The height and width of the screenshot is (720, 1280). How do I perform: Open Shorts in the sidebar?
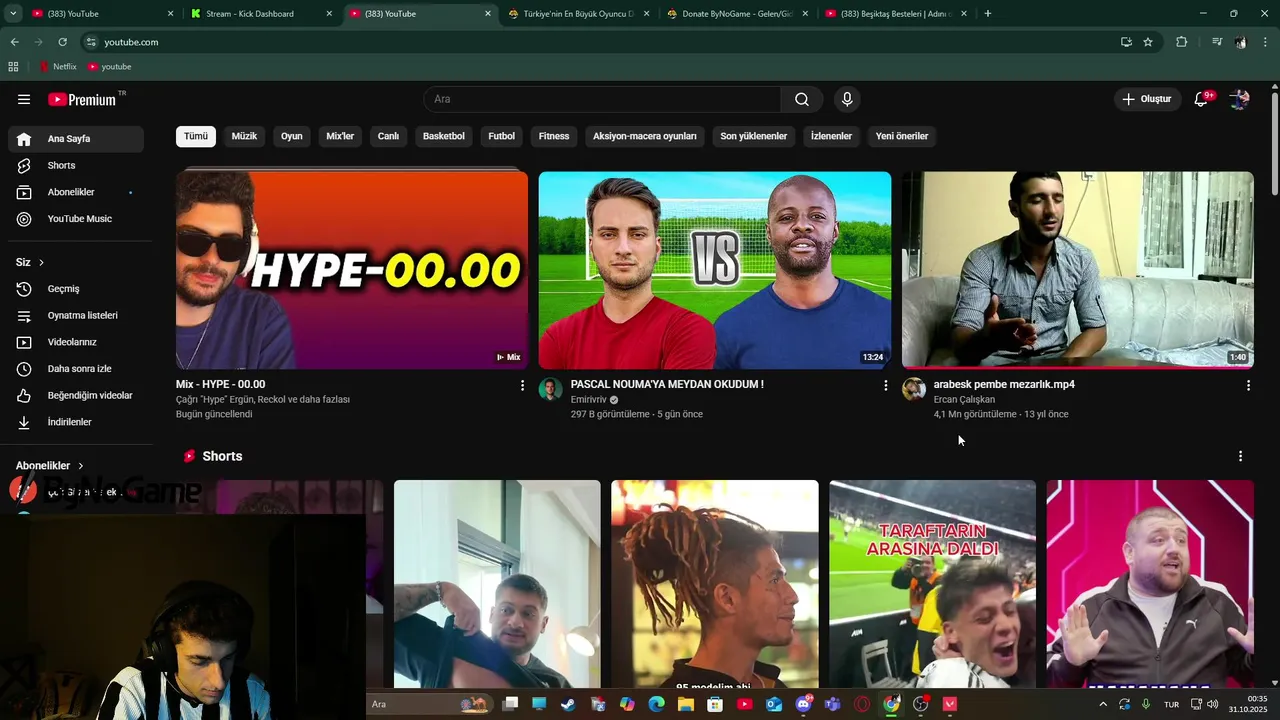pos(76,165)
